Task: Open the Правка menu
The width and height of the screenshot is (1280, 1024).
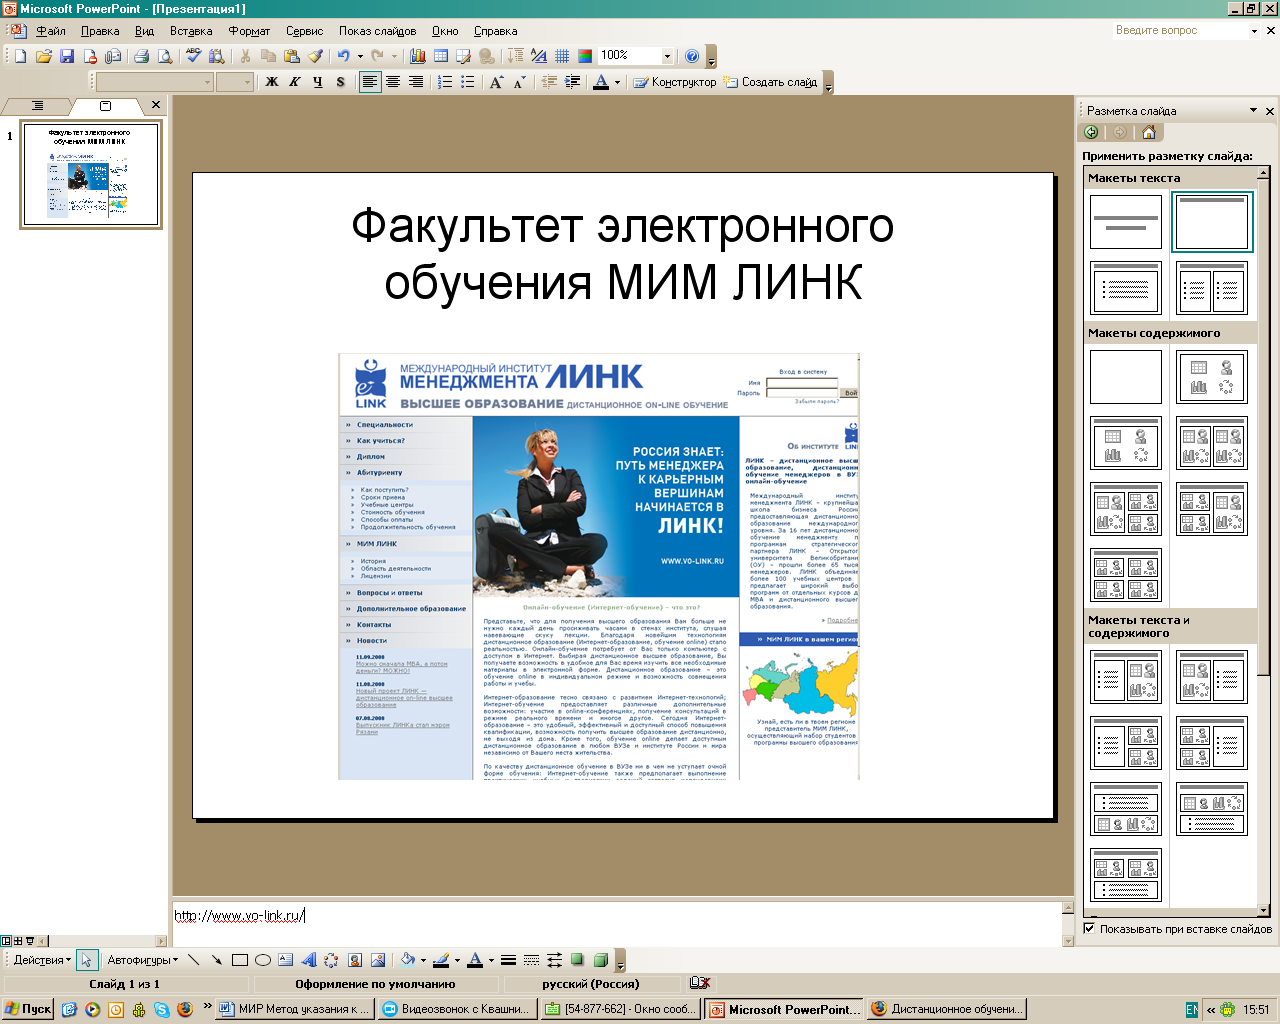Action: click(x=100, y=31)
